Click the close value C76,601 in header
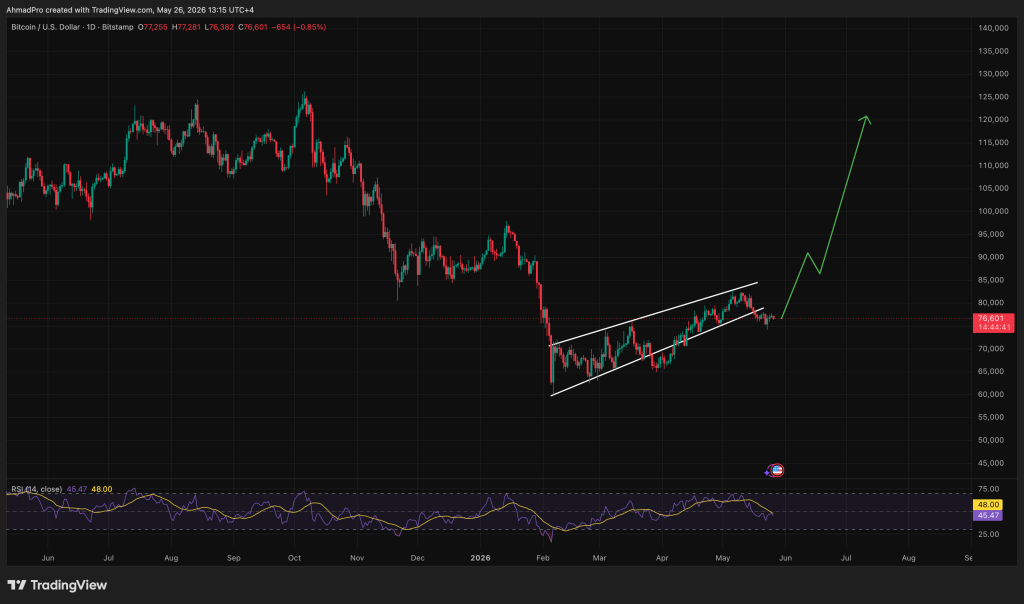 point(253,27)
